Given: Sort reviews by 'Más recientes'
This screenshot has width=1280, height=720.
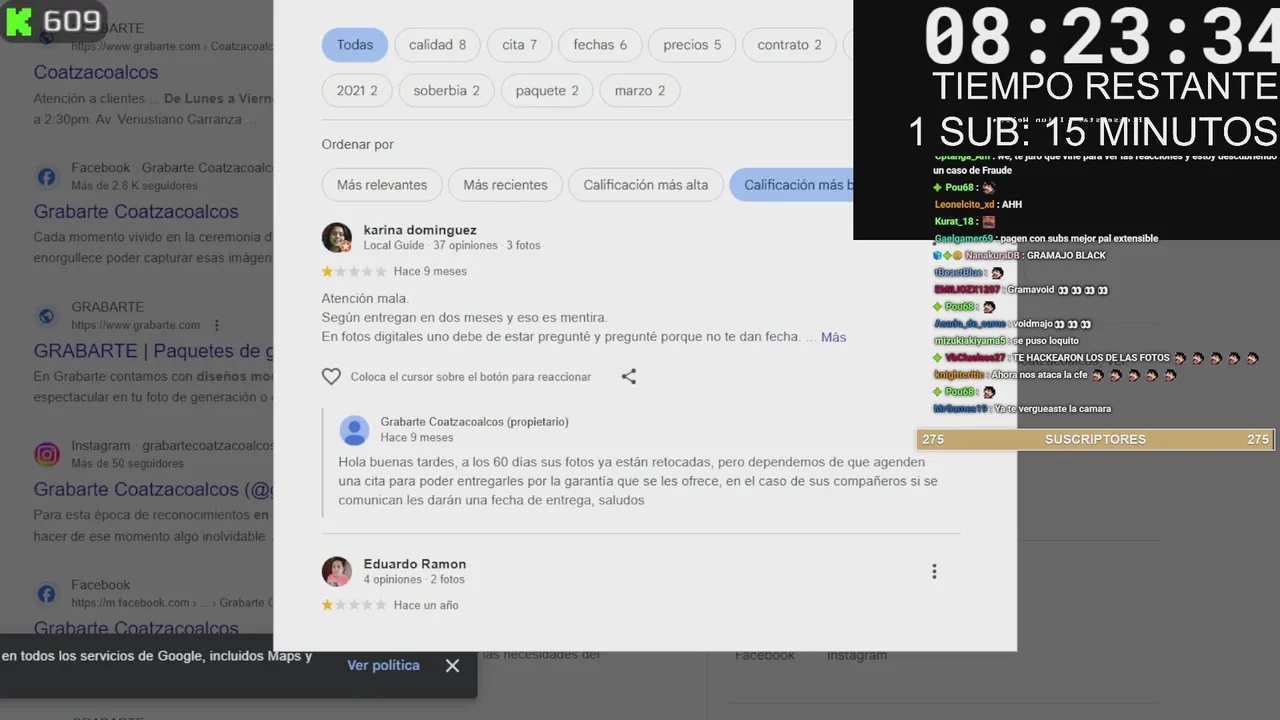Looking at the screenshot, I should [506, 185].
